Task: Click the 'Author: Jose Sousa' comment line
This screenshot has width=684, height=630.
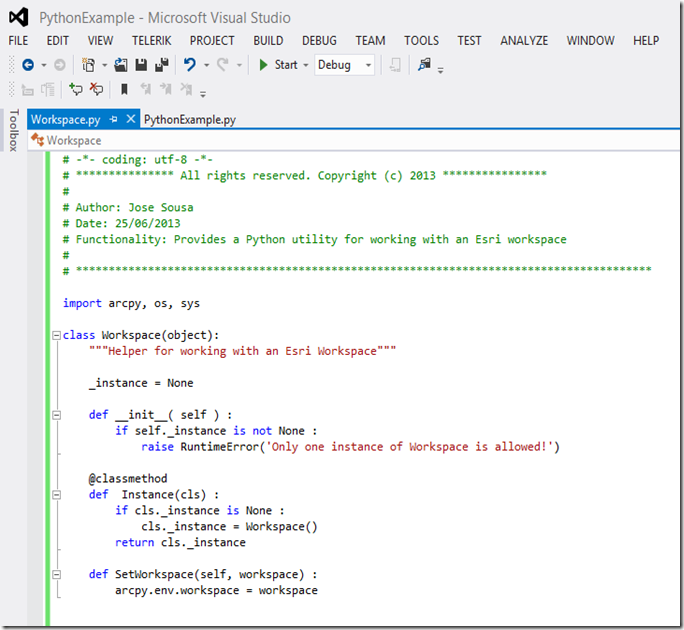Action: point(128,207)
